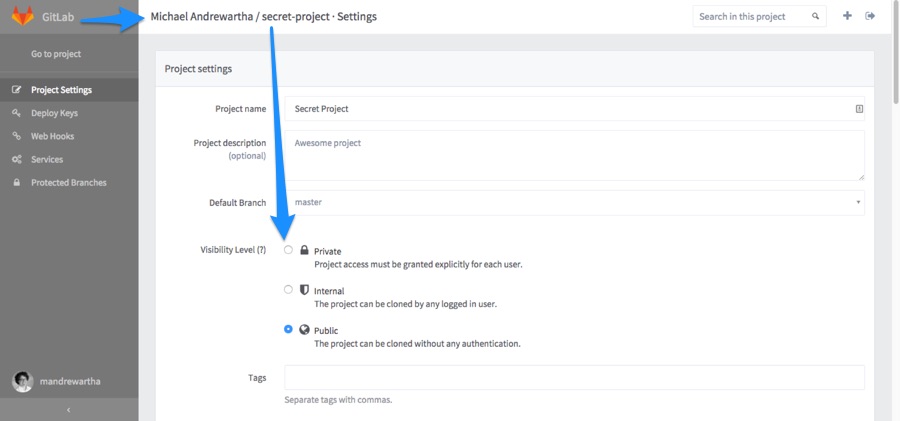Image resolution: width=900 pixels, height=421 pixels.
Task: Click the Deploy Keys key icon
Action: (17, 113)
